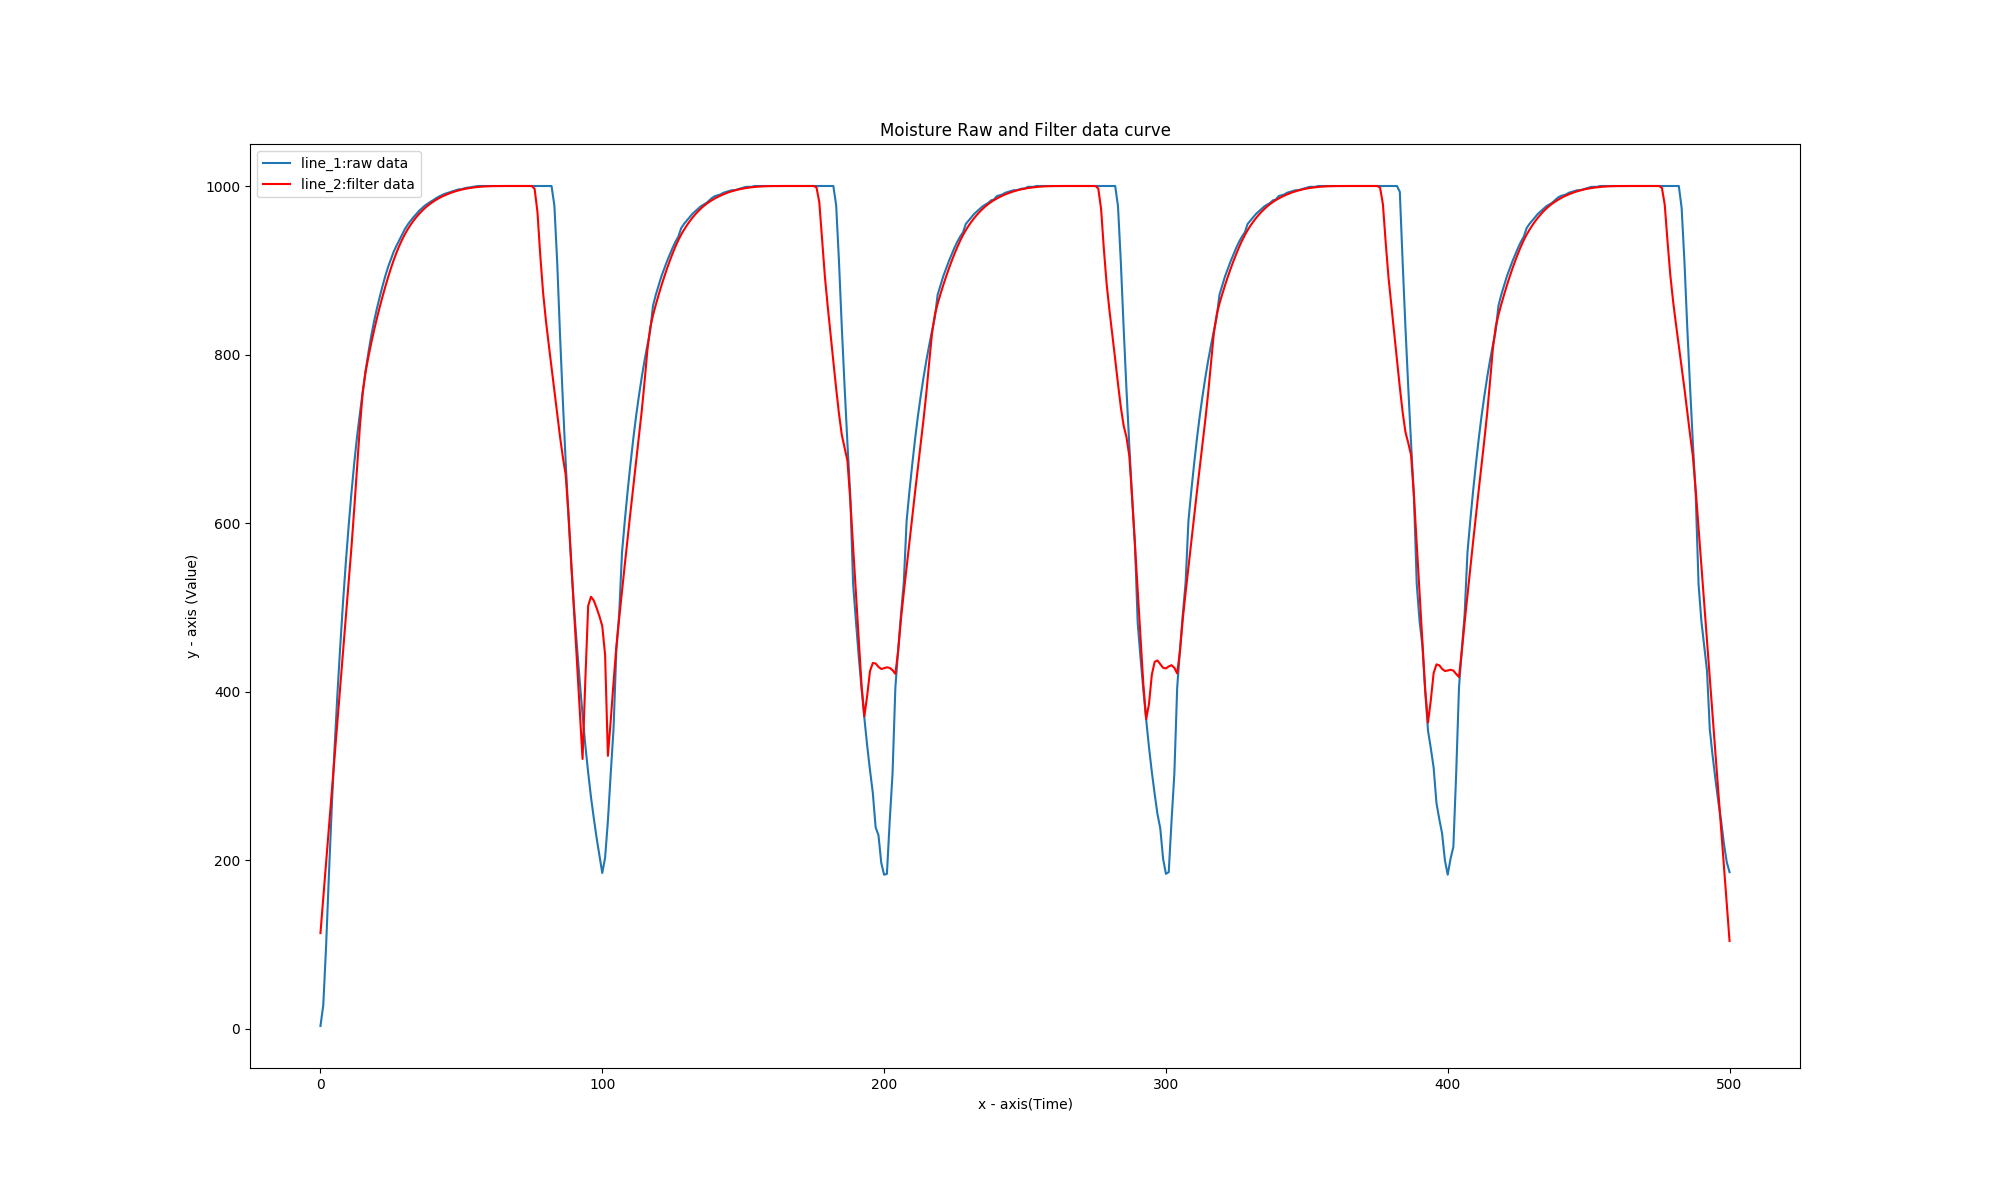Click the x-axis tick label 300
2000x1200 pixels.
[1166, 1084]
